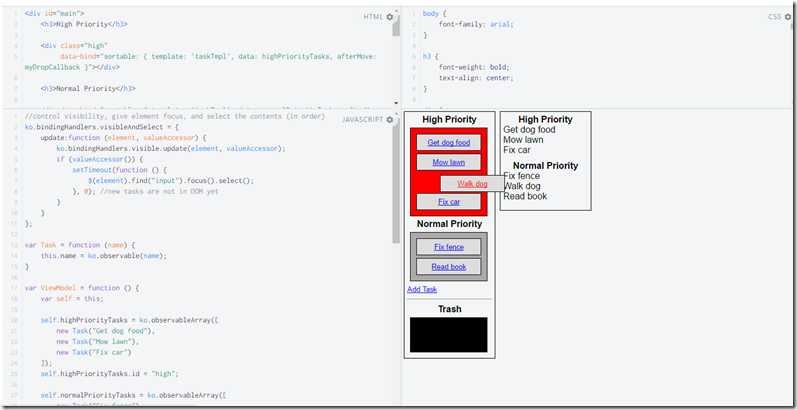Click the 'Fix car' task link

coord(449,202)
